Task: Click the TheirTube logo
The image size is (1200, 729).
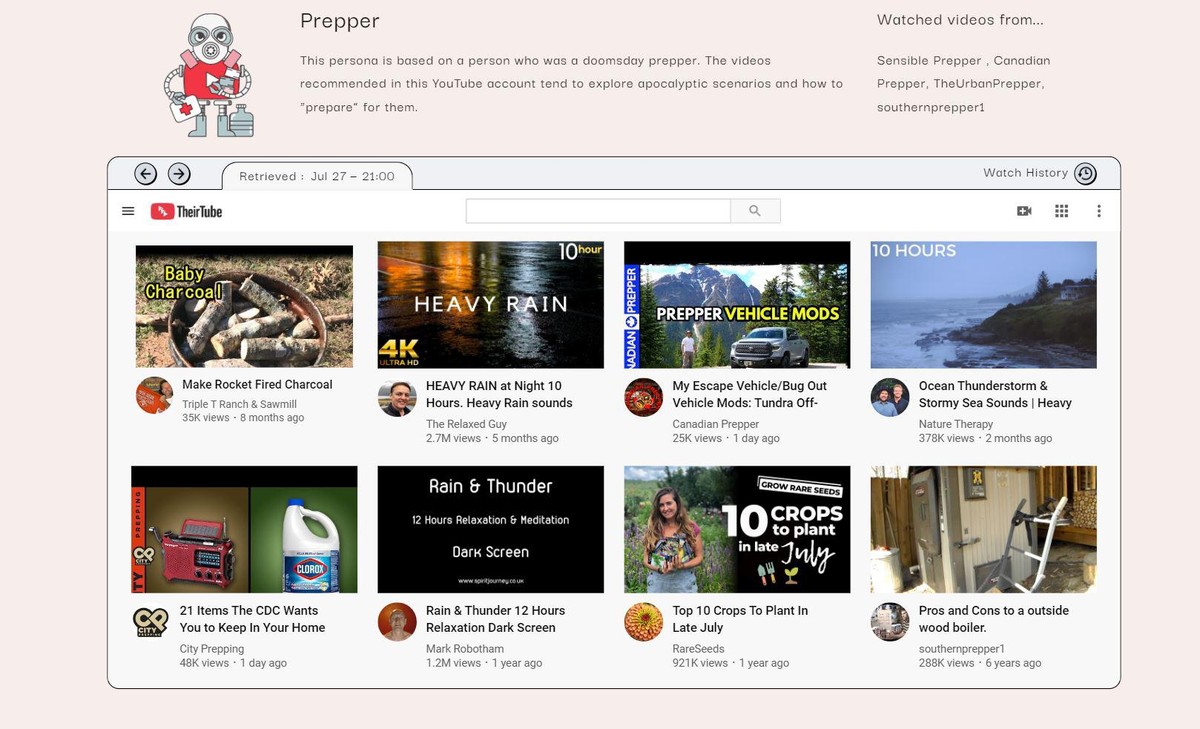Action: pos(186,211)
